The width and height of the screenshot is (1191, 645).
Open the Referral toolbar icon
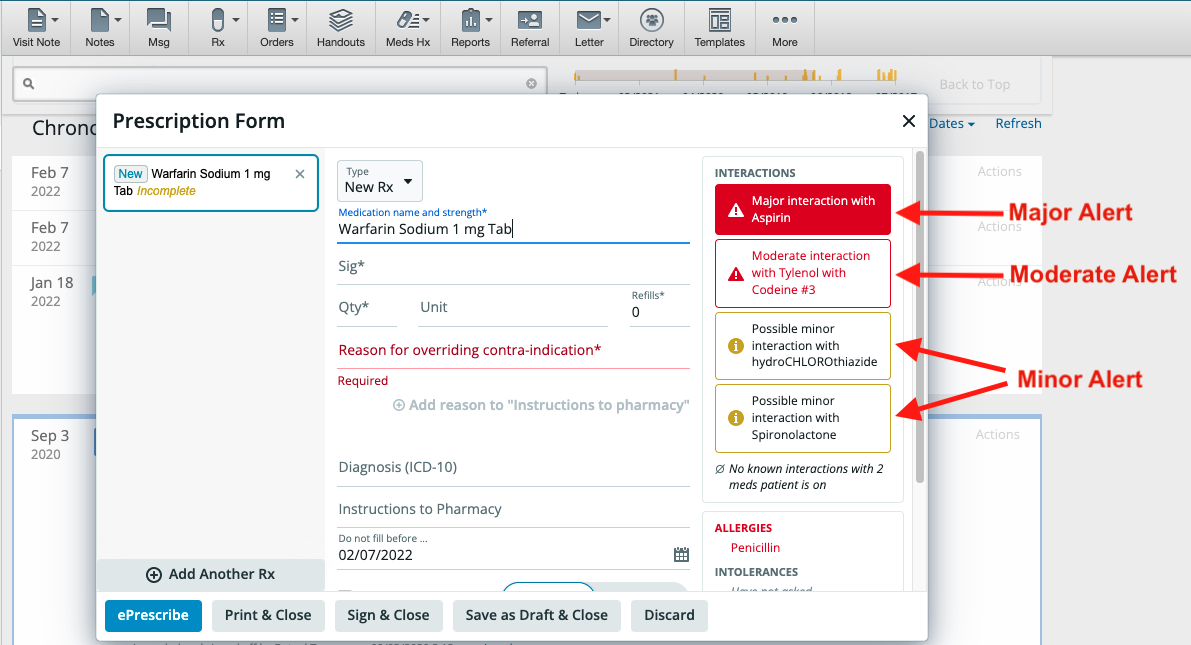[x=529, y=21]
